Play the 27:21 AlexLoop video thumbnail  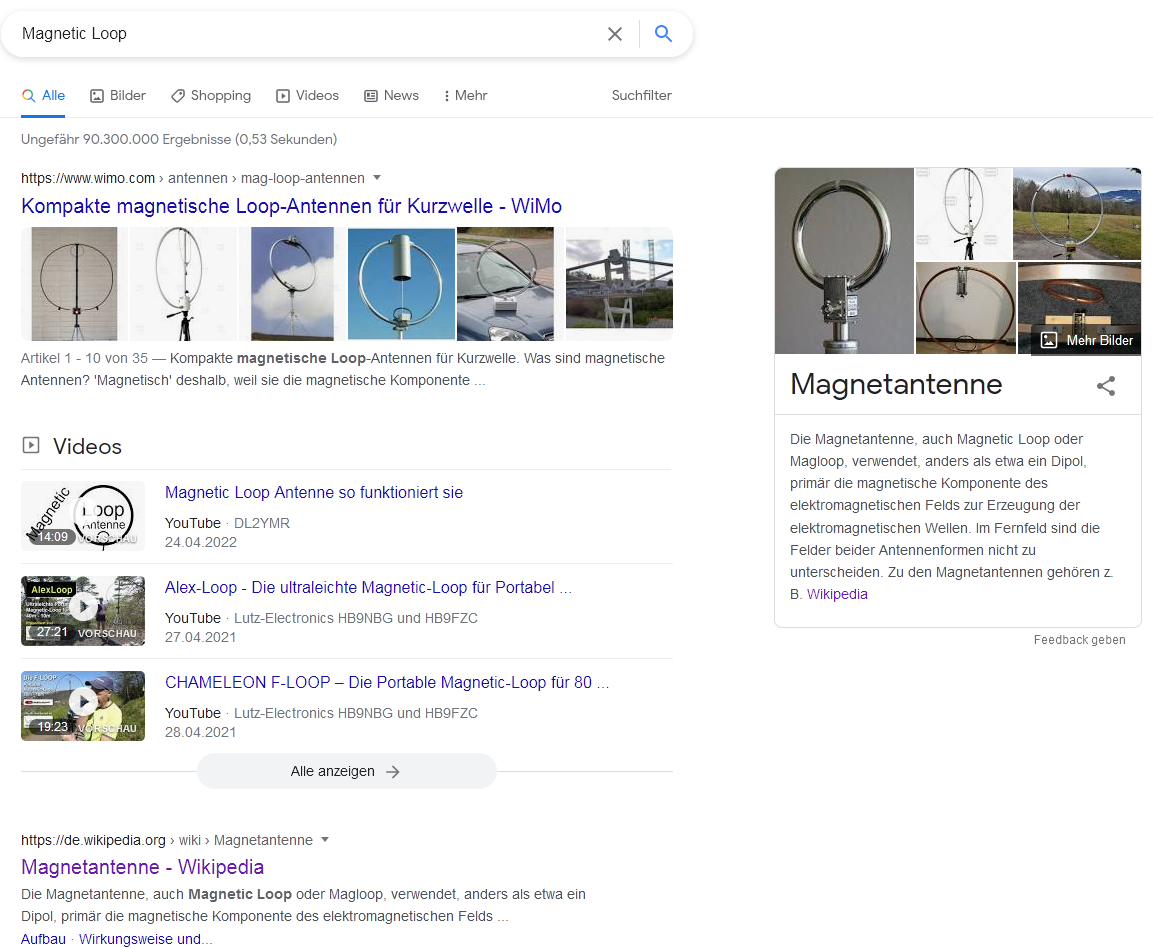[x=83, y=610]
